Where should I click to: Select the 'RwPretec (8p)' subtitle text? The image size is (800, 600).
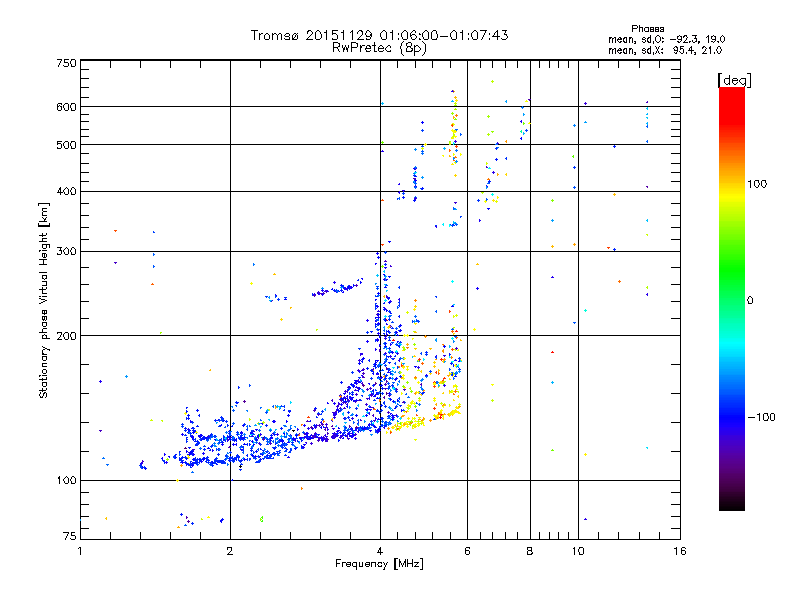379,48
